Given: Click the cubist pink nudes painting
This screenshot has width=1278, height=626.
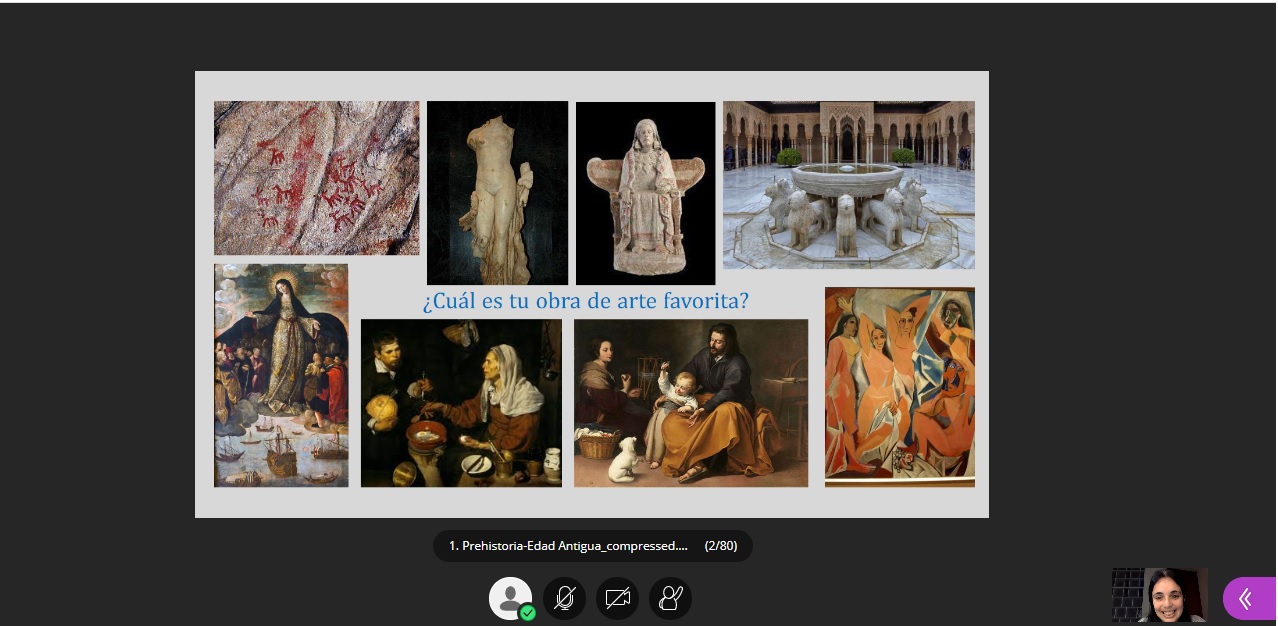Looking at the screenshot, I should [x=900, y=387].
